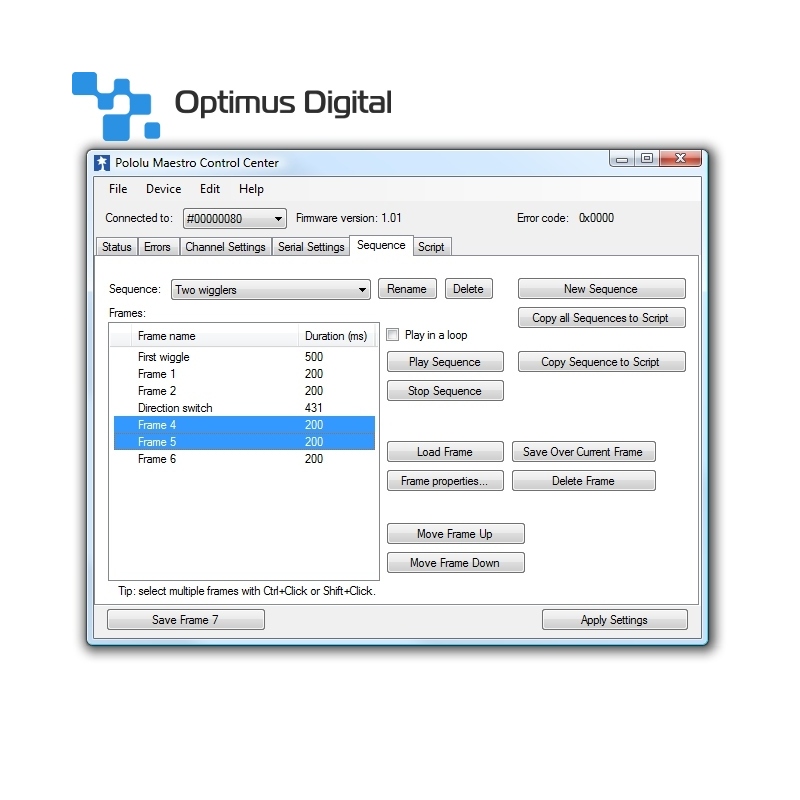Select the Frame 4 row
800x800 pixels.
244,425
